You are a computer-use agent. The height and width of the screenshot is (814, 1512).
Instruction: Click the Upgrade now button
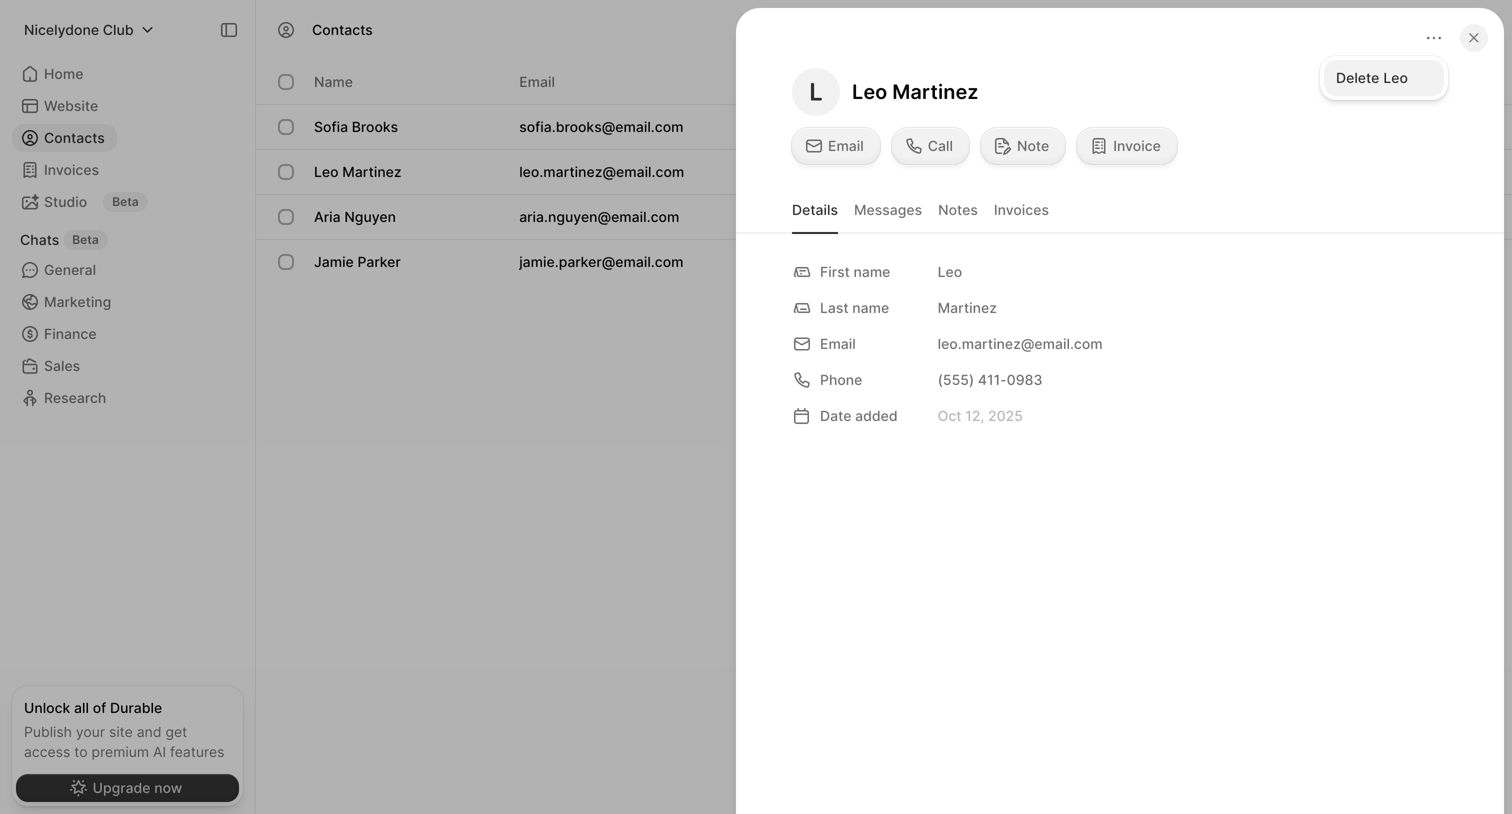(127, 788)
